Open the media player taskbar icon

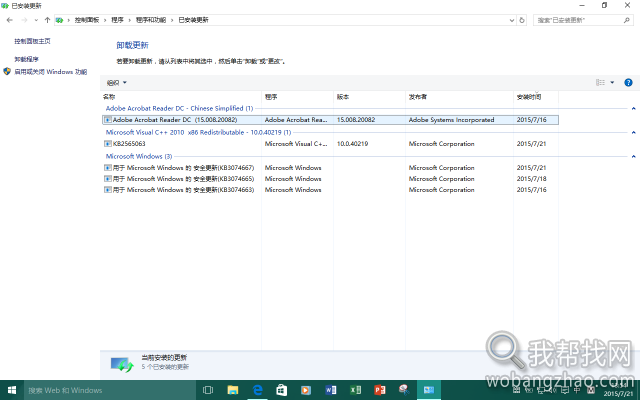tap(306, 390)
